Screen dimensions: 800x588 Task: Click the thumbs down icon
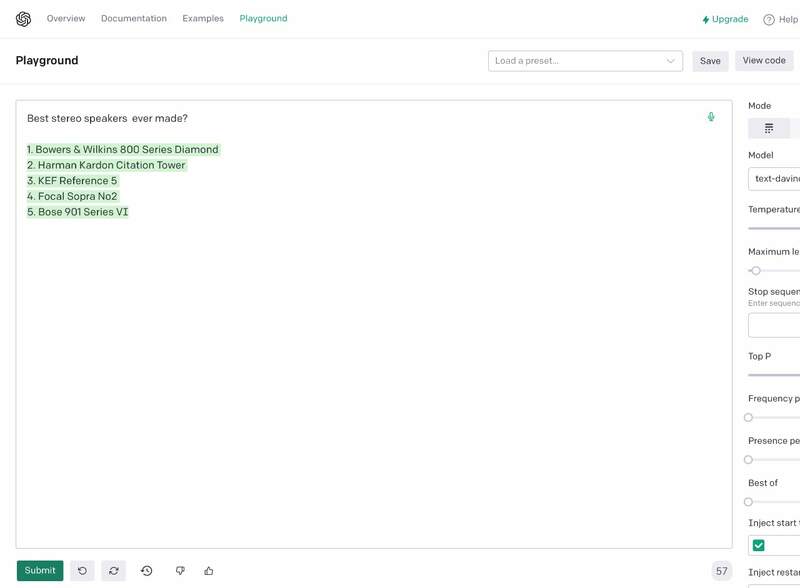pyautogui.click(x=180, y=571)
